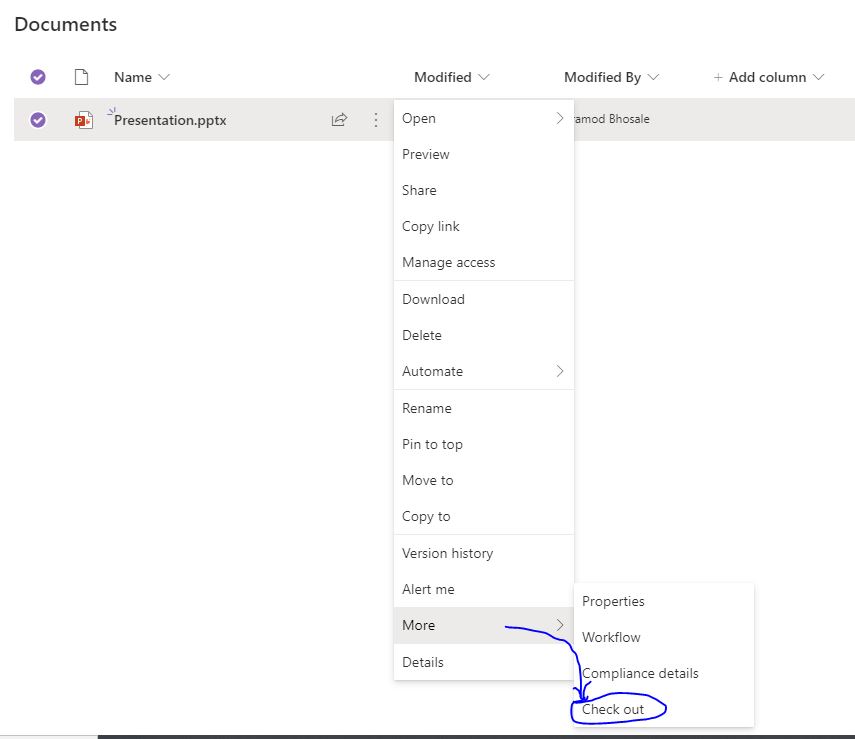Open the file named Presentation.pptx

click(168, 119)
